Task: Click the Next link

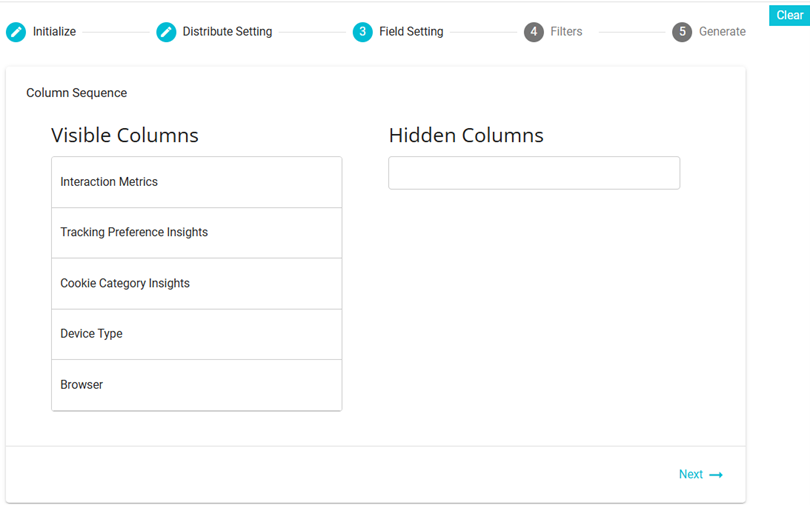Action: click(x=691, y=475)
